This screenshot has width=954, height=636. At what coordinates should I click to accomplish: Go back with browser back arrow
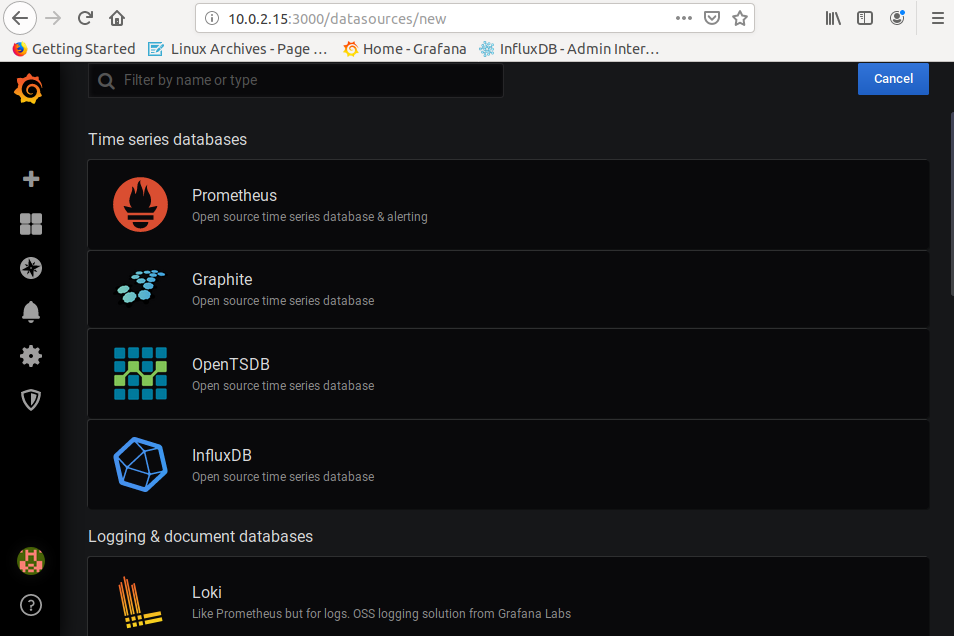(20, 18)
